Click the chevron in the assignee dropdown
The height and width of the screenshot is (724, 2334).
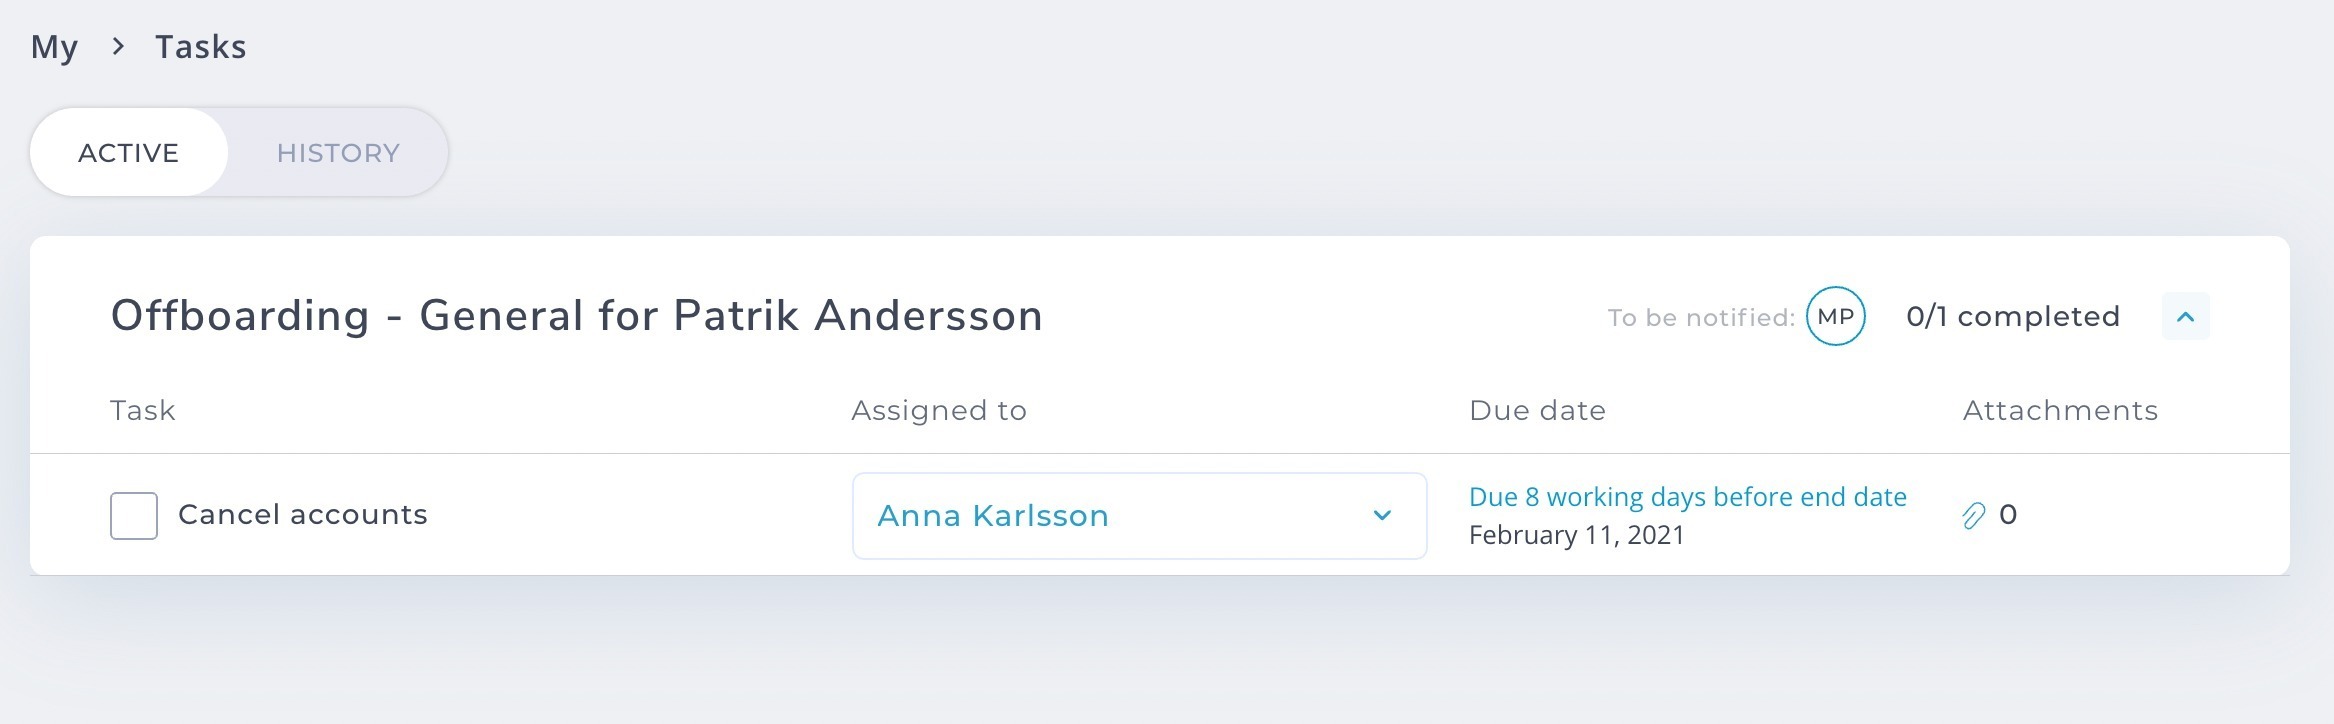(1382, 516)
